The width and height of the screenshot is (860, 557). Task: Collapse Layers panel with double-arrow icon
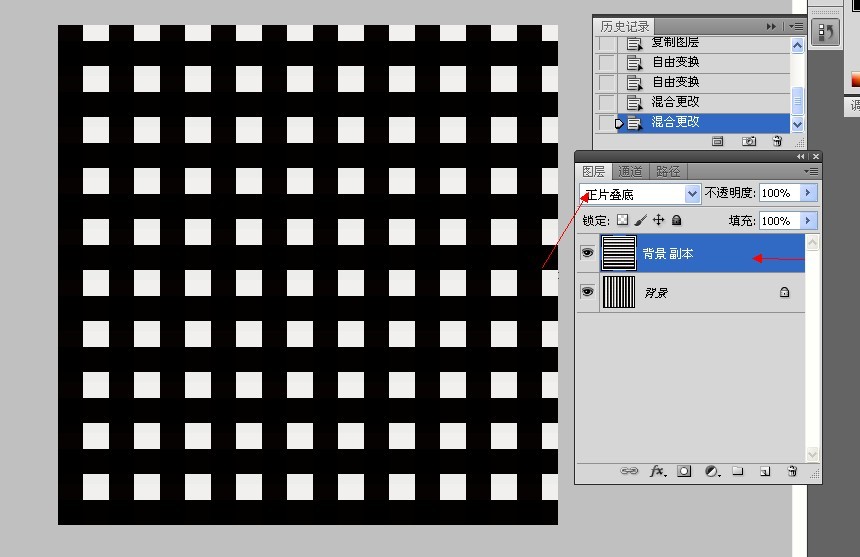[801, 157]
